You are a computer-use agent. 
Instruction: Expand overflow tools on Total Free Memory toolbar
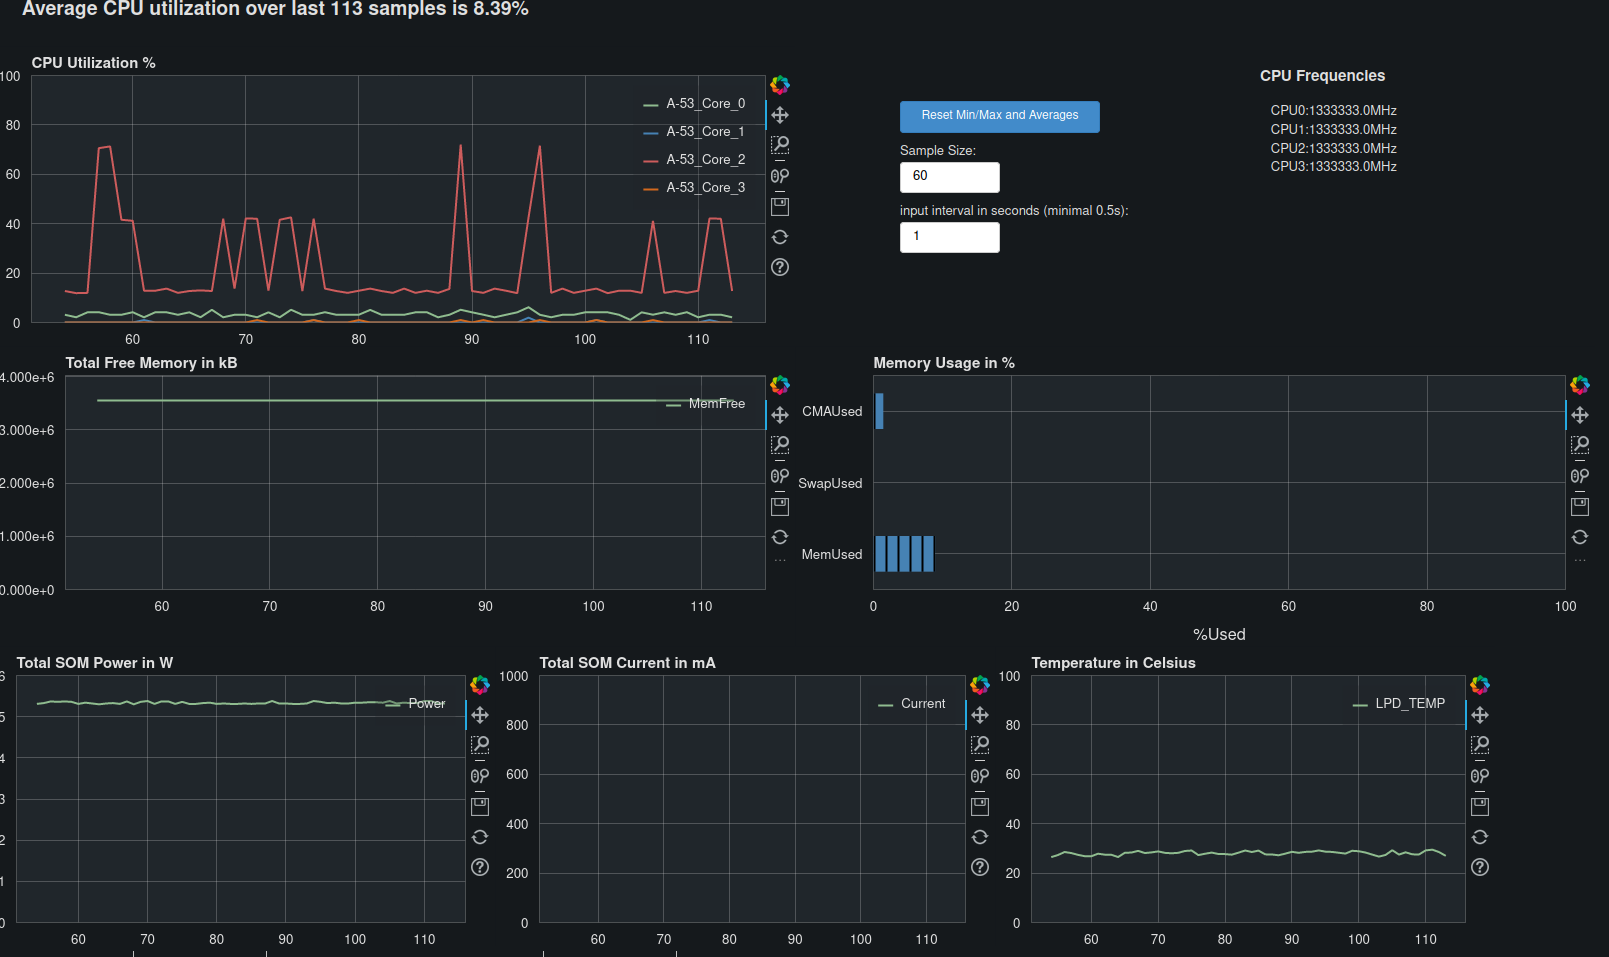click(x=780, y=561)
